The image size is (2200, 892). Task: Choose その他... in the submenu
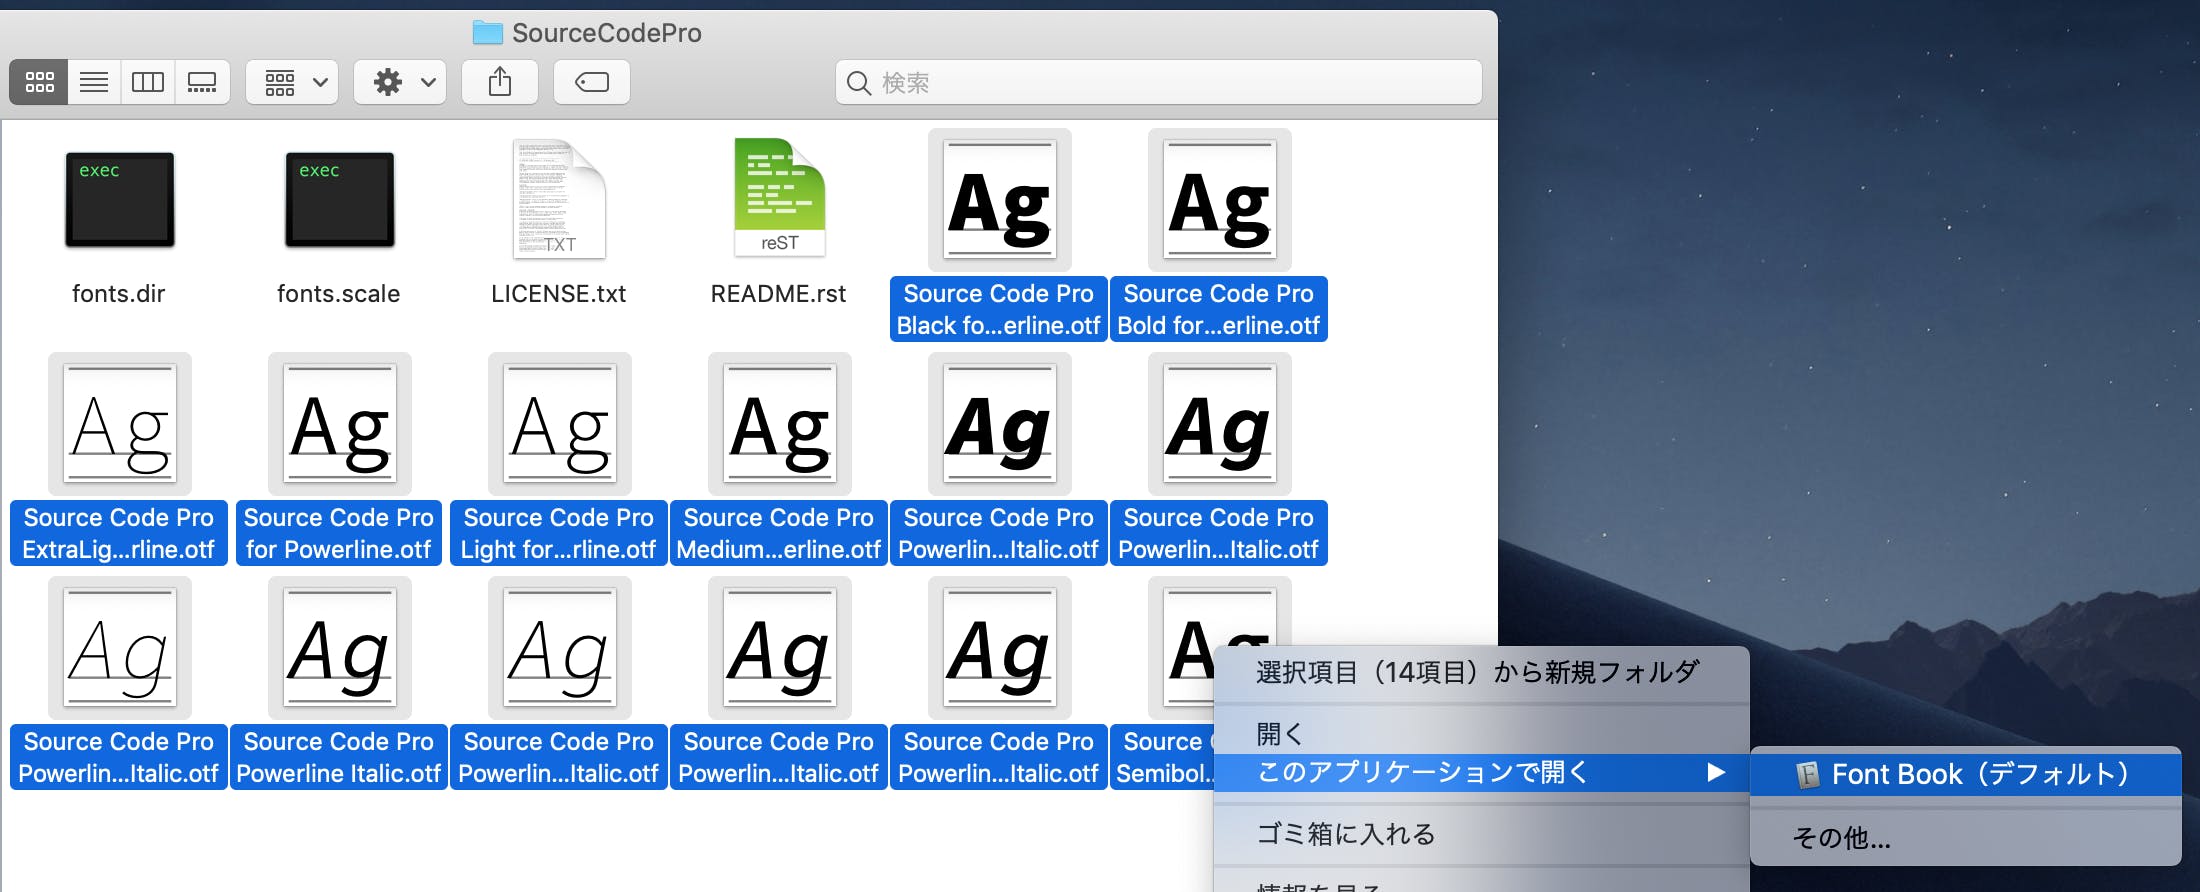1965,838
